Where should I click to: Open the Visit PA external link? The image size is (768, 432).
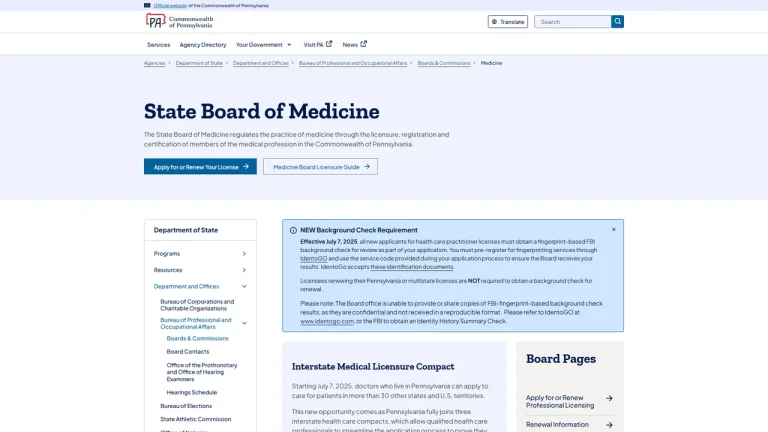click(x=317, y=45)
